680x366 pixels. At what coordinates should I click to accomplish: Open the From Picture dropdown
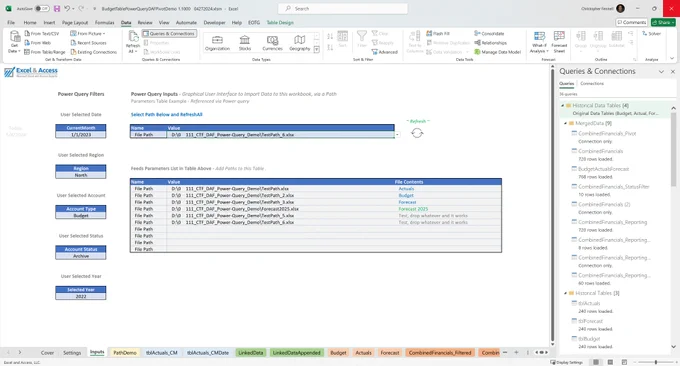pos(88,33)
